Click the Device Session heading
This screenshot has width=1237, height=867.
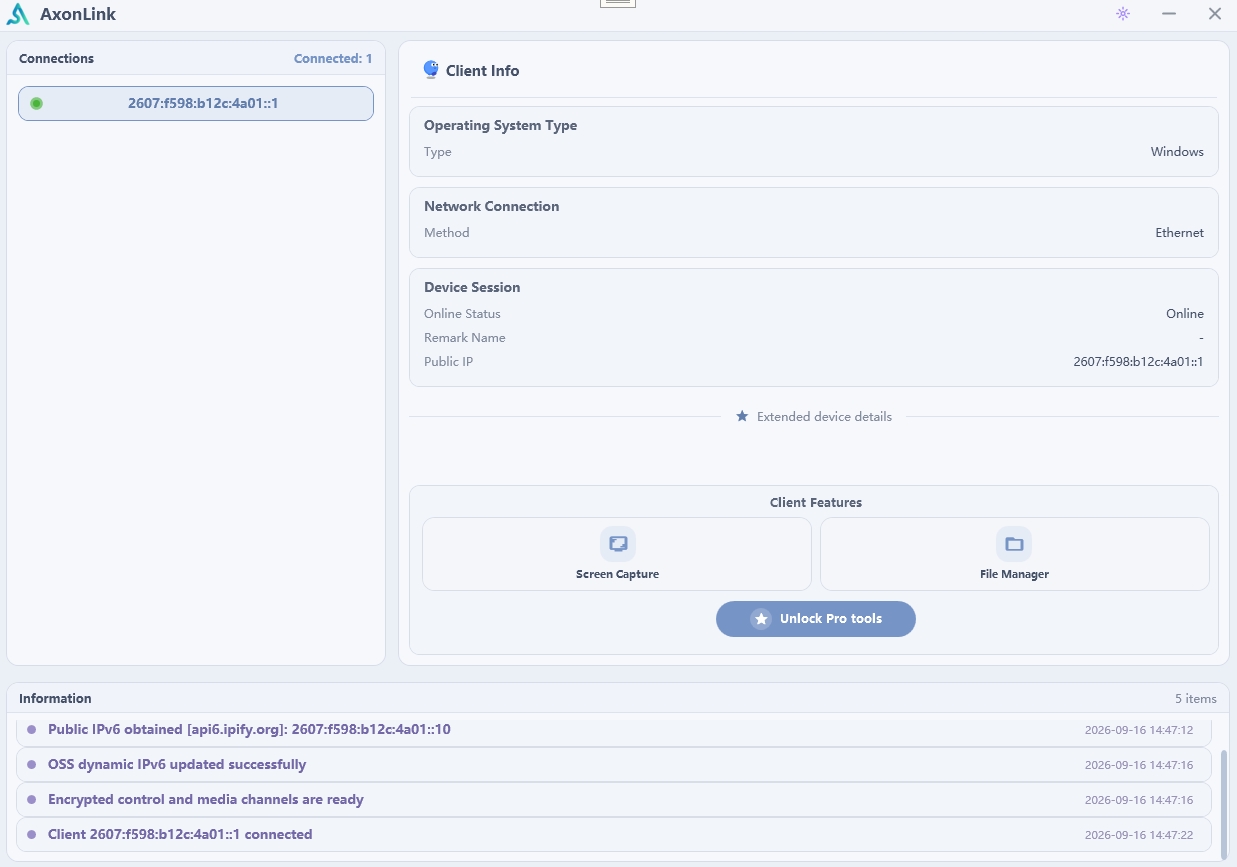point(472,288)
